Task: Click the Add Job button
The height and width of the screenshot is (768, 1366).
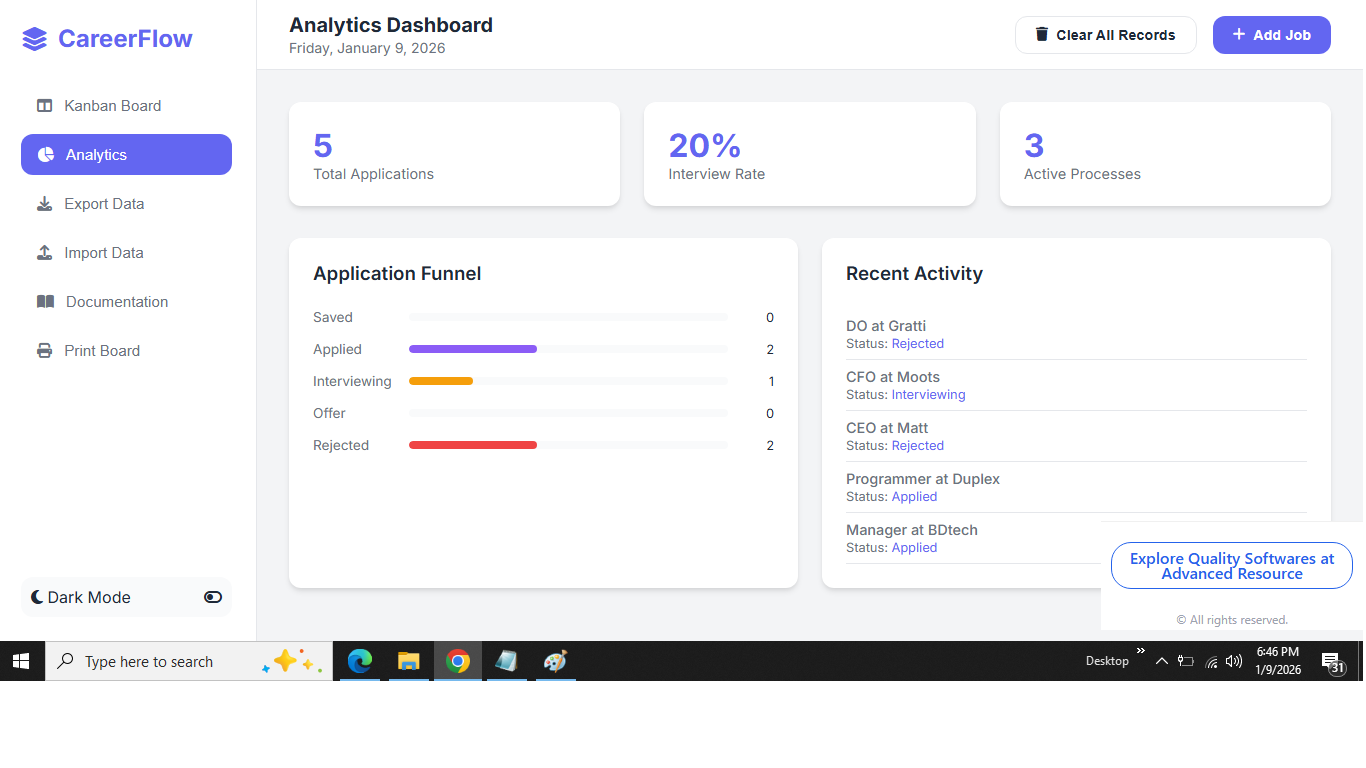Action: 1271,35
